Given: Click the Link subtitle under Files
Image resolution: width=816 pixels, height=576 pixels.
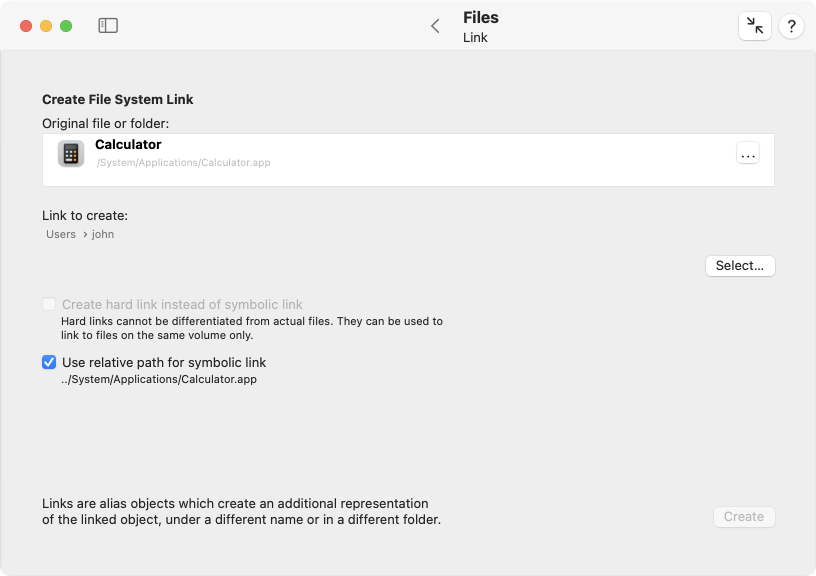Looking at the screenshot, I should pos(475,37).
